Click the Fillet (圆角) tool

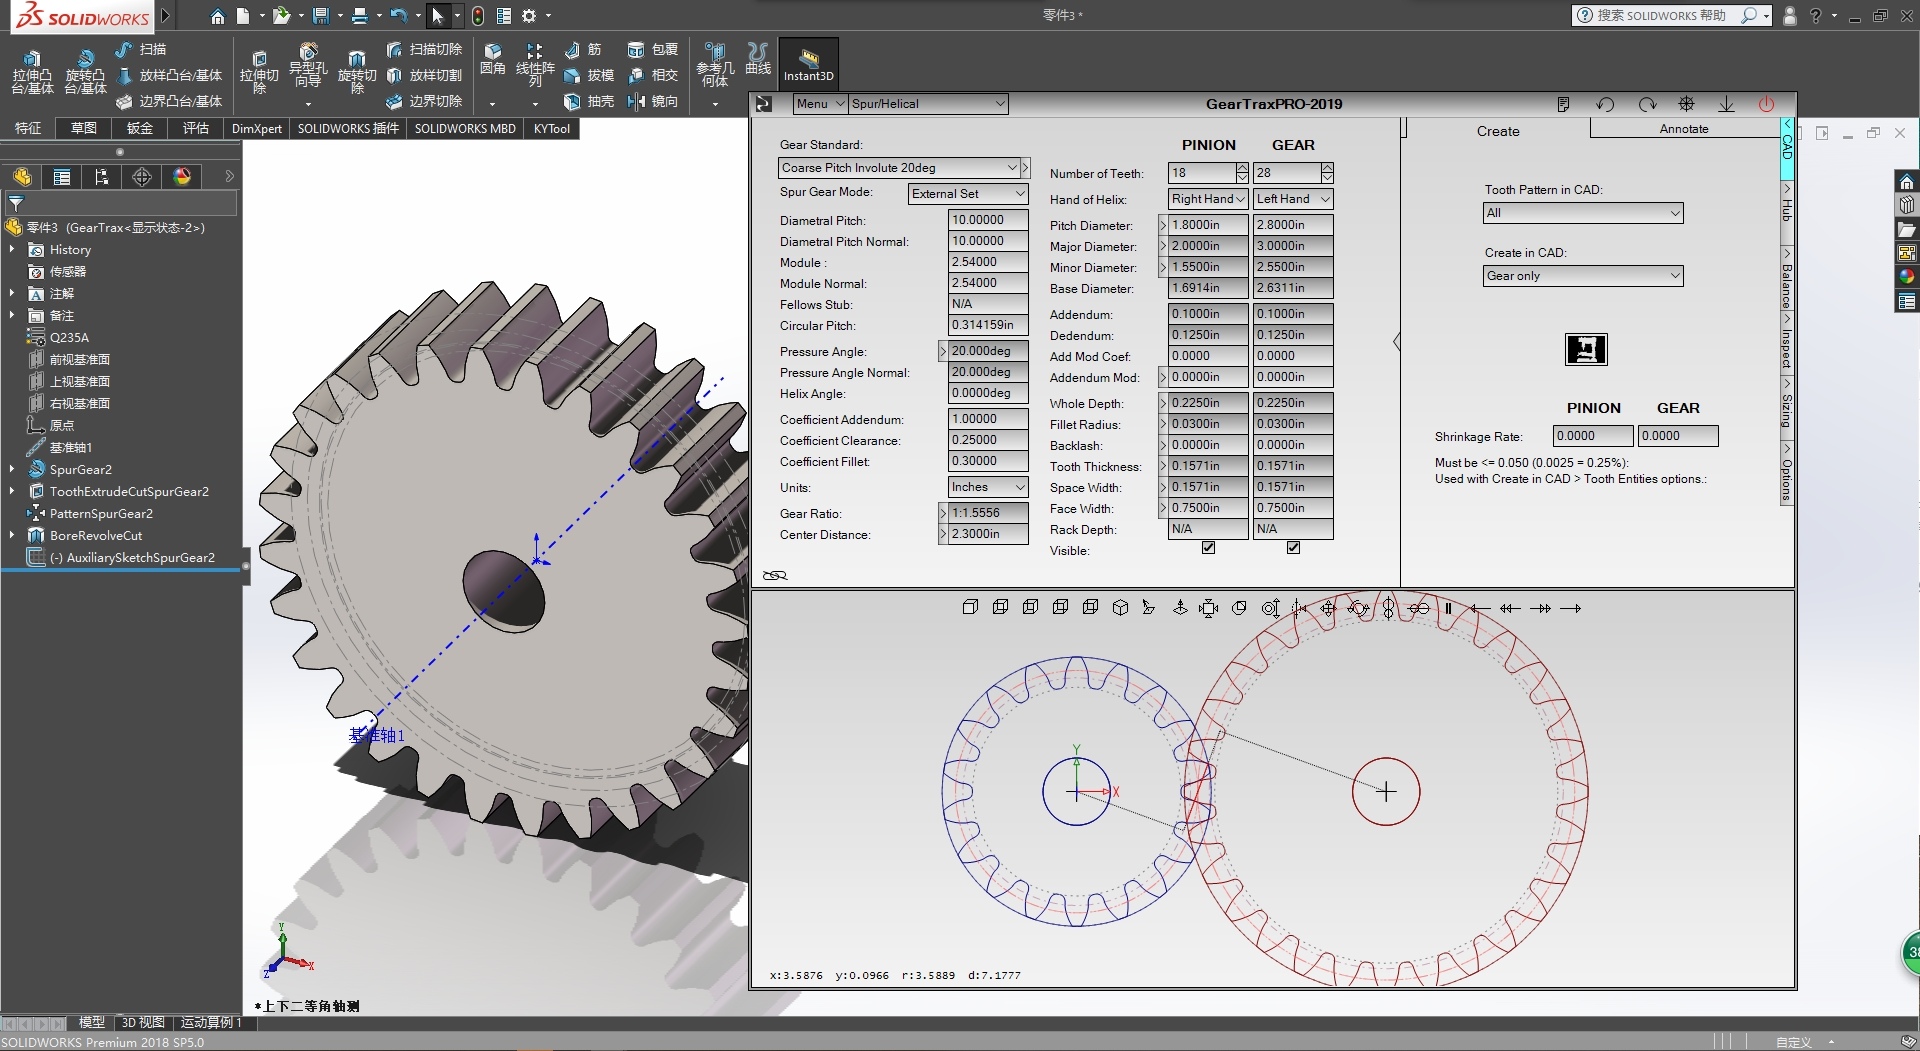coord(492,60)
